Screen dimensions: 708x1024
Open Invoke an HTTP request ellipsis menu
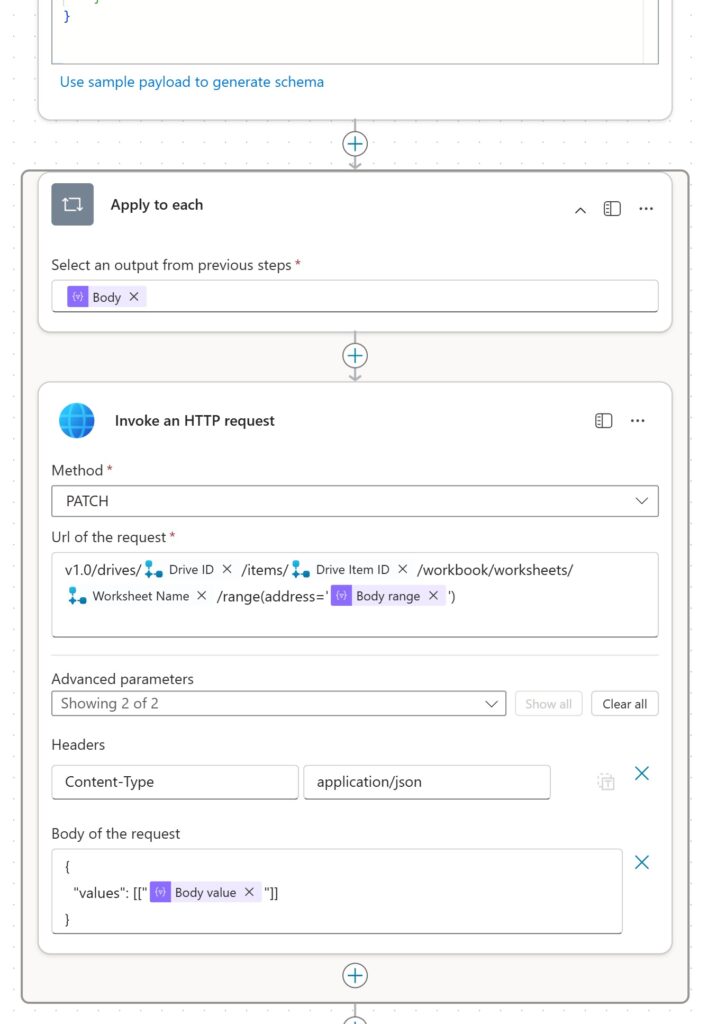point(638,421)
